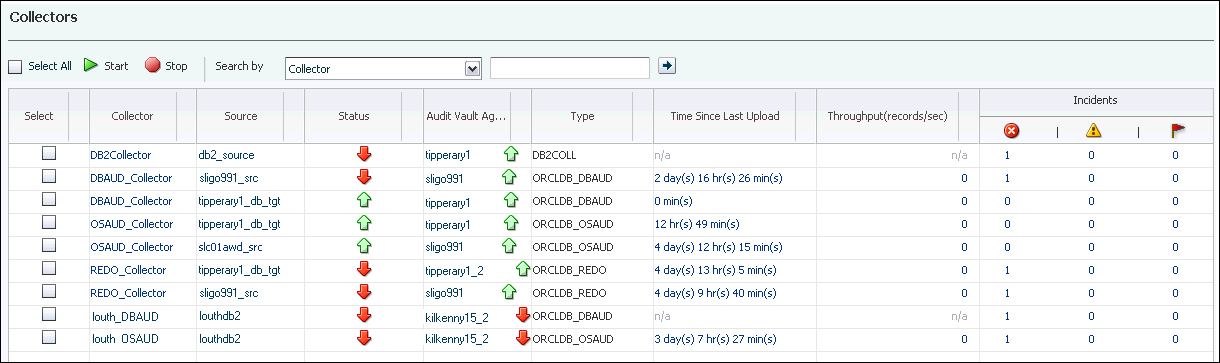Viewport: 1220px width, 363px height.
Task: Click DB2COLL type cell
Action: click(x=554, y=155)
